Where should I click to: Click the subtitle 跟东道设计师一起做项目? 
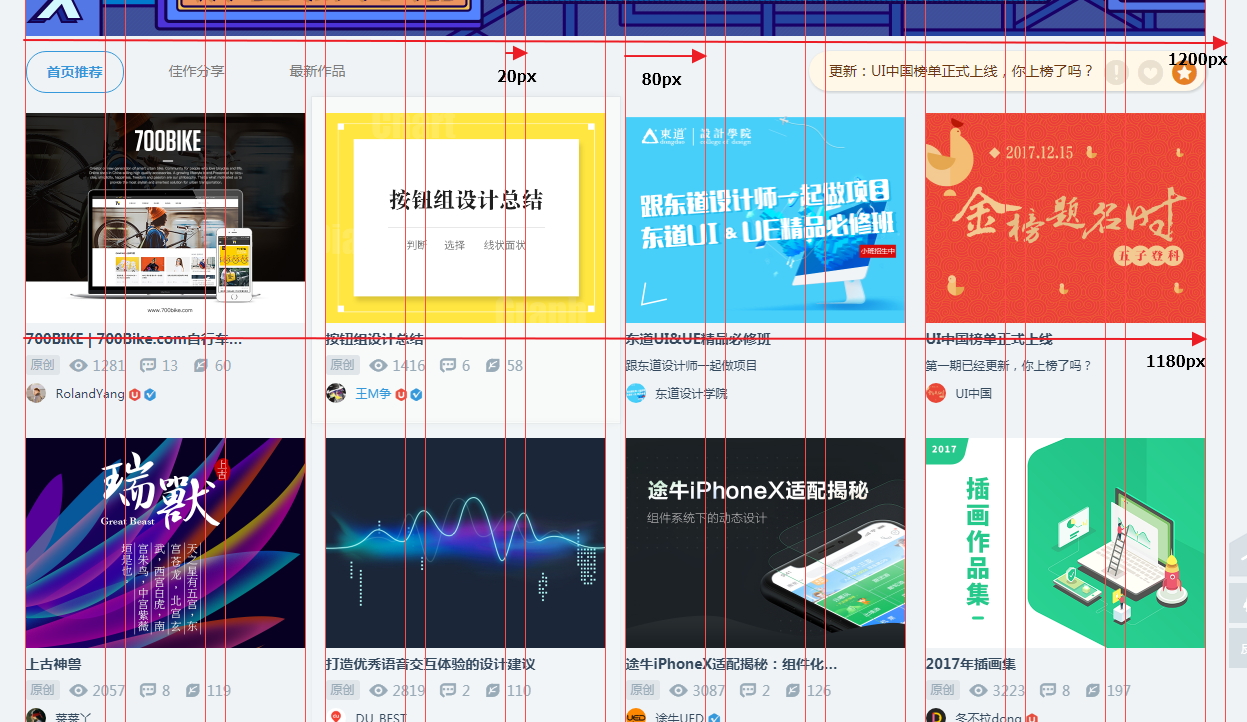point(692,366)
